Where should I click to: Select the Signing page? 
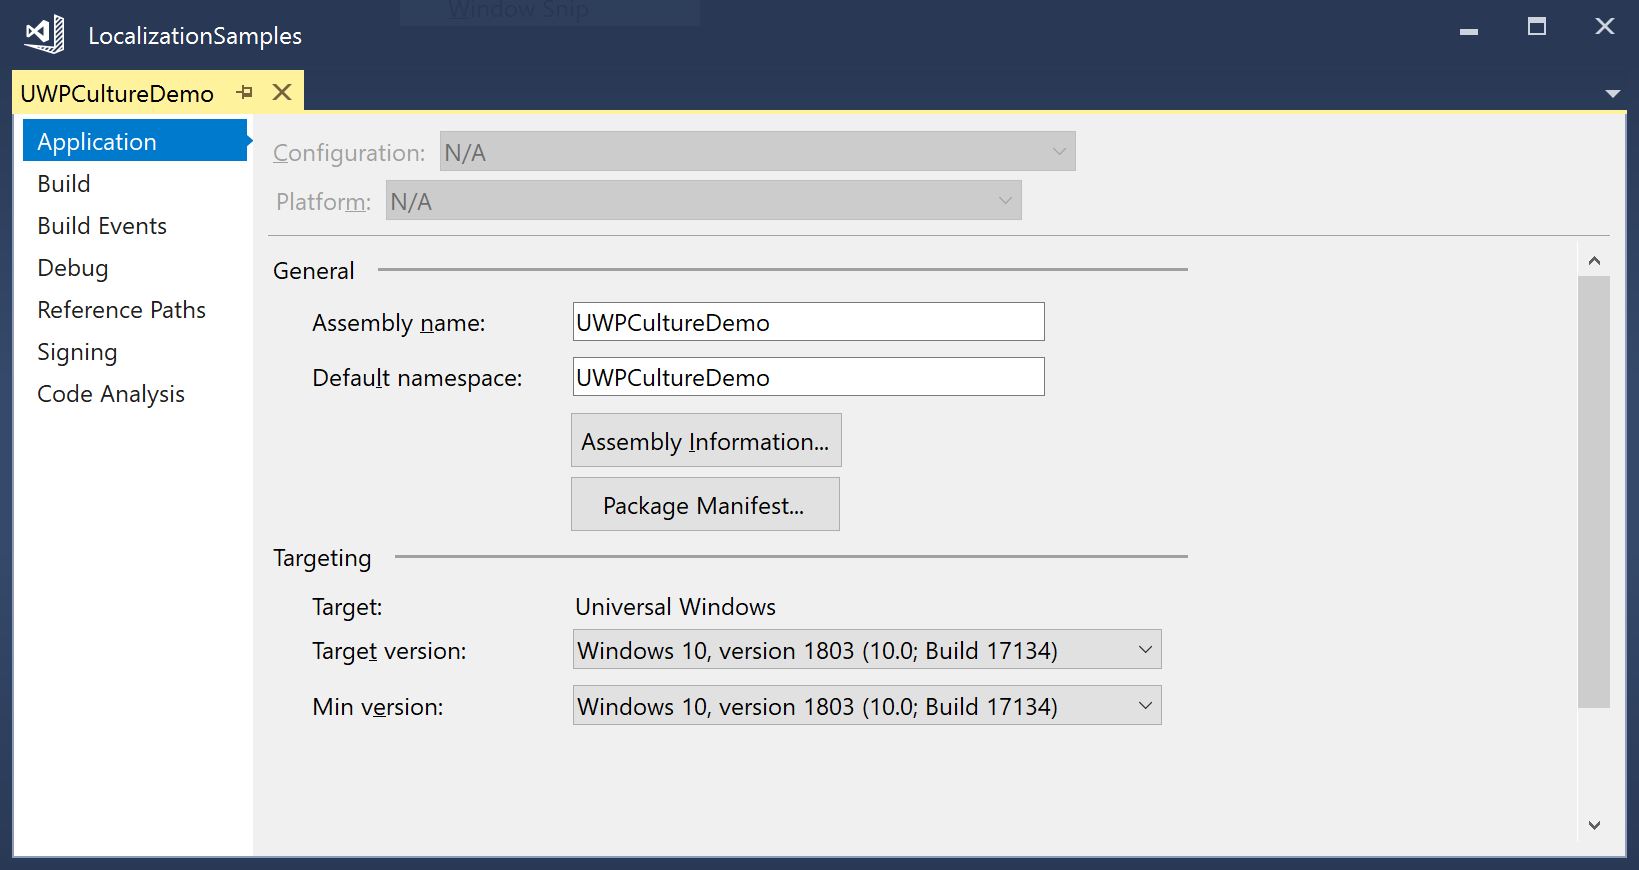pos(77,352)
